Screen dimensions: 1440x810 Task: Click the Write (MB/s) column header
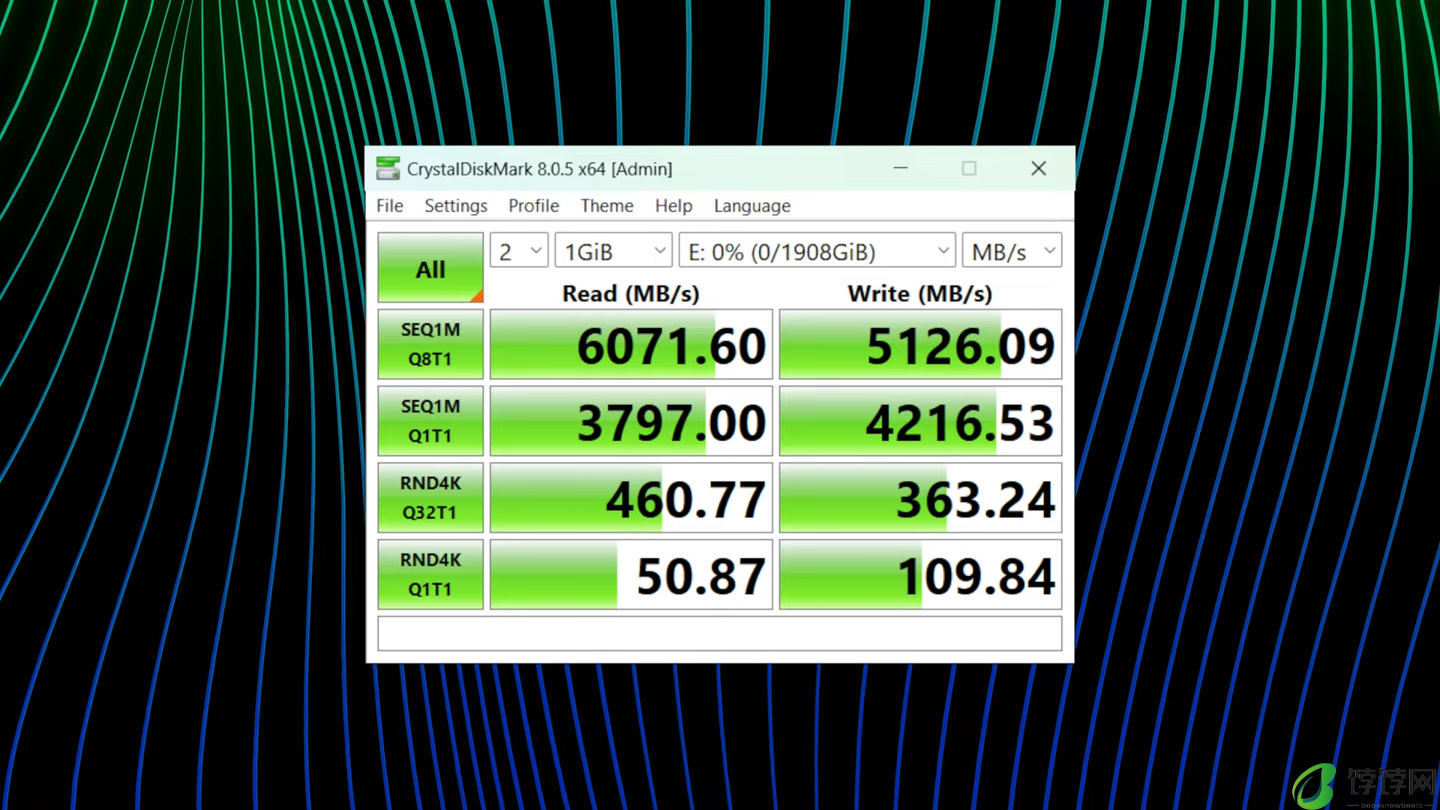(920, 294)
